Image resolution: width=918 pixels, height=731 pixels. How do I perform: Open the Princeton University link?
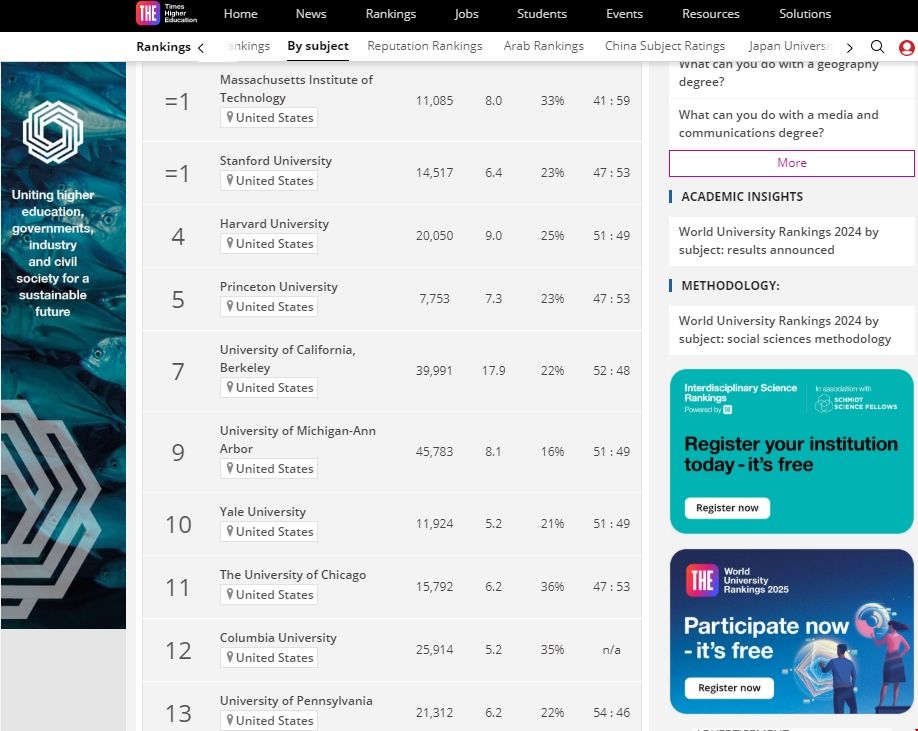click(278, 287)
